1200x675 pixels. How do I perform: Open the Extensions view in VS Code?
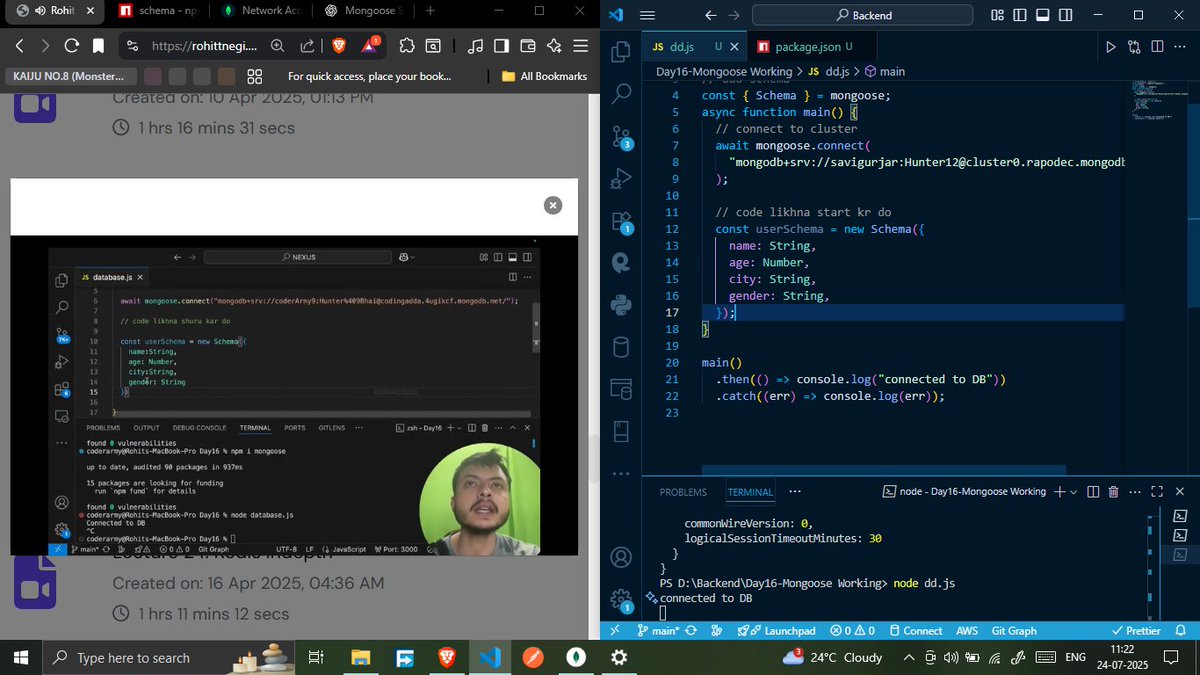coord(621,222)
